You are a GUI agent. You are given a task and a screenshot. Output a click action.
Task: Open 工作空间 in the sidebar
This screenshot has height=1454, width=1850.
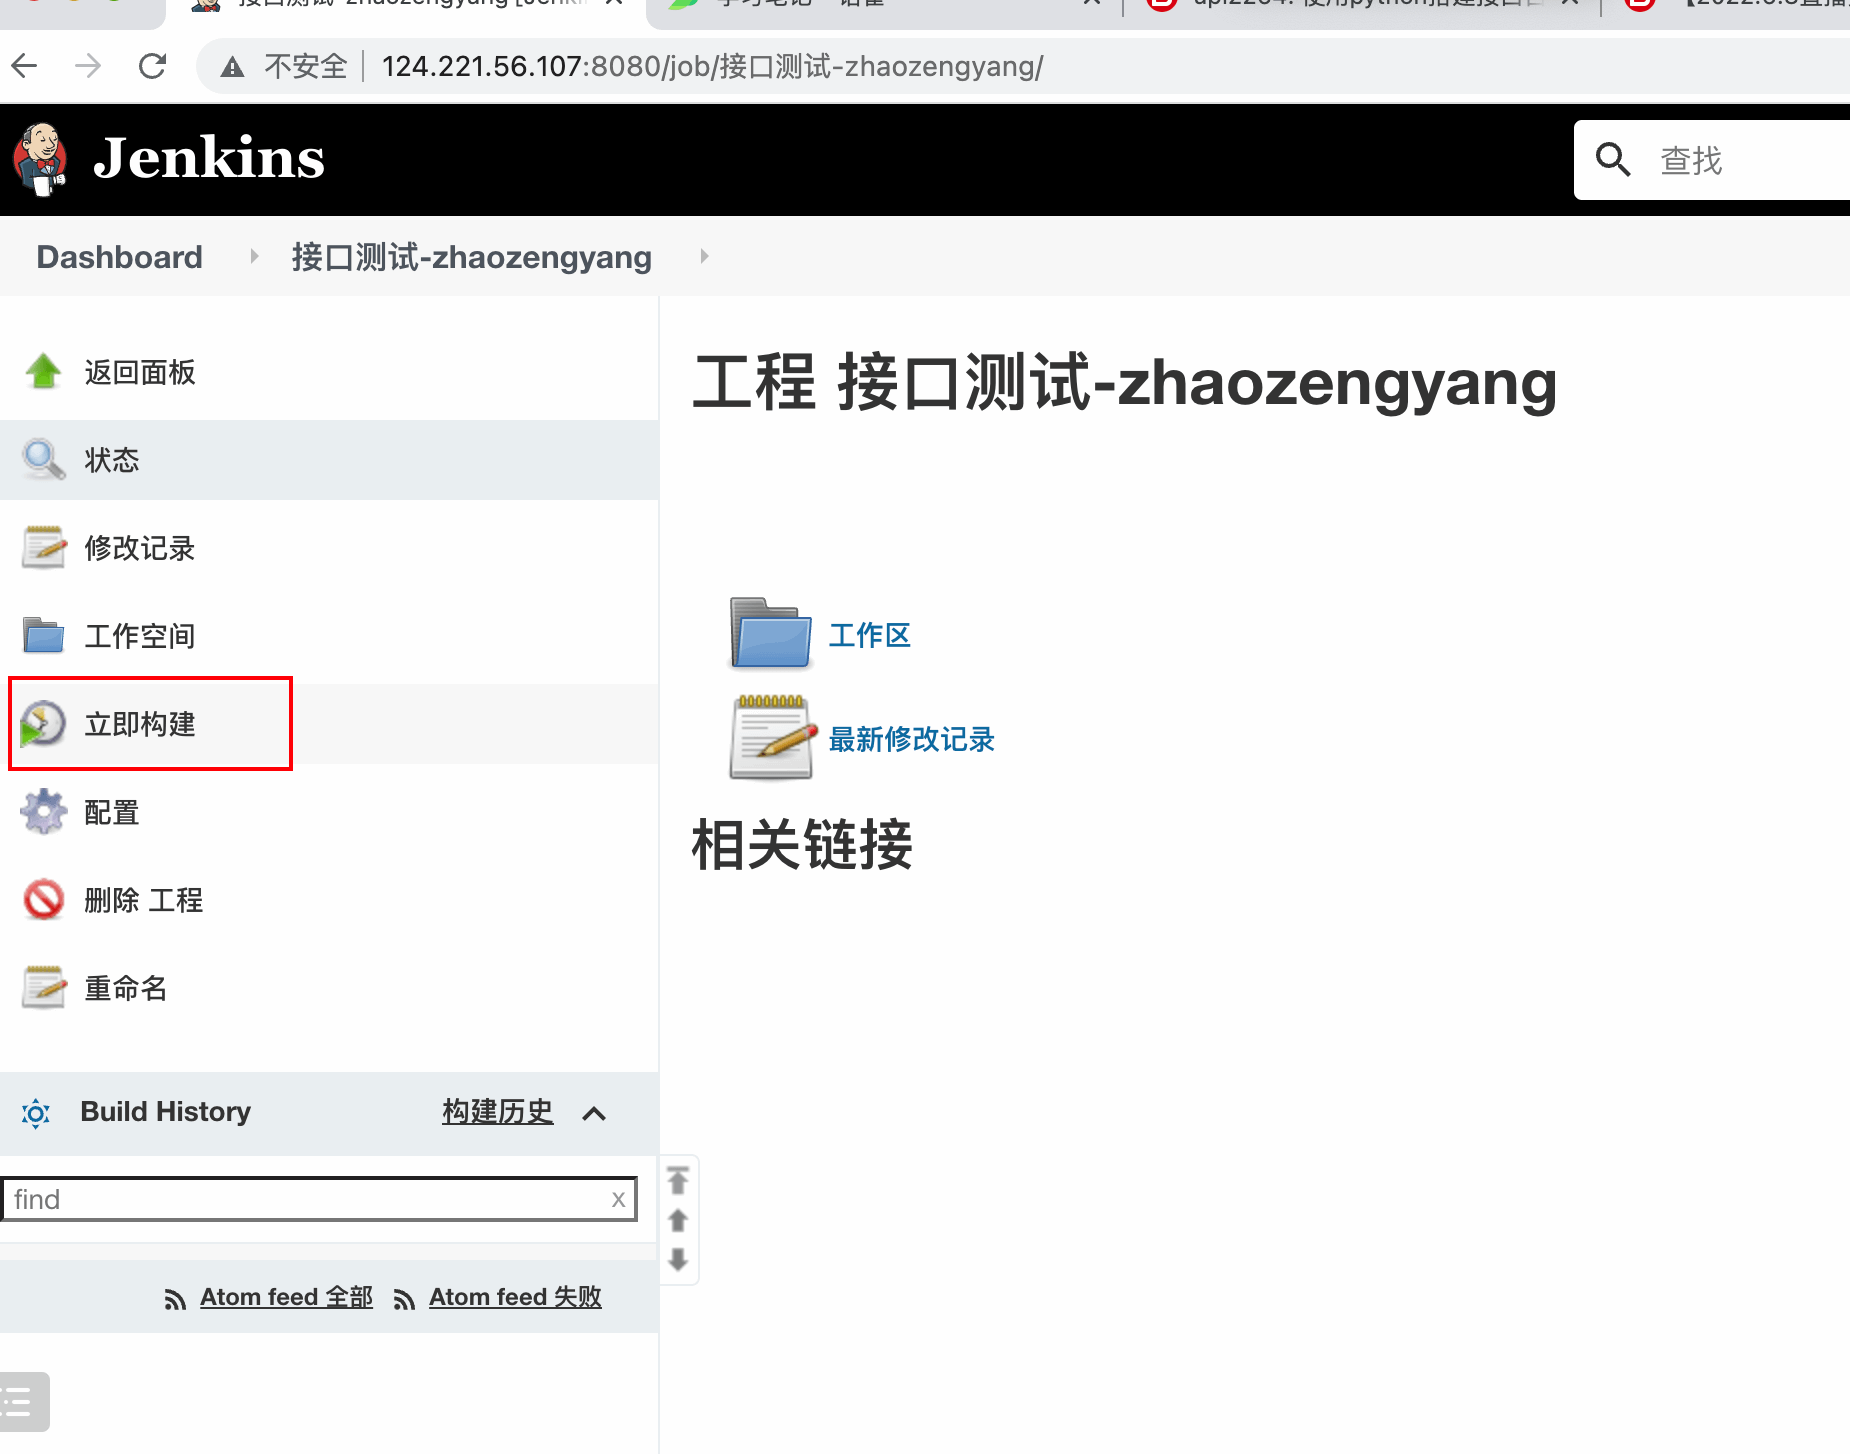140,637
